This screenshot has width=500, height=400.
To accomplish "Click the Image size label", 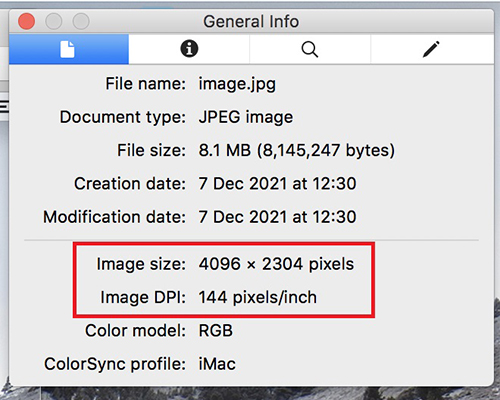I will click(141, 264).
